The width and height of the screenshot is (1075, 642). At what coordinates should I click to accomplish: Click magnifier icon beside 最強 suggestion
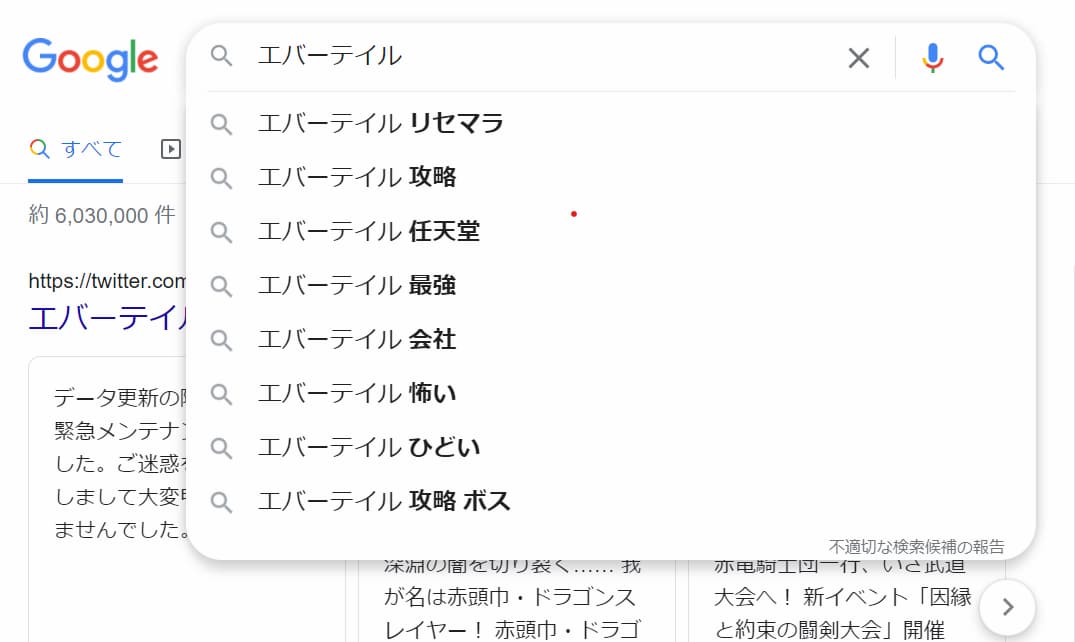pos(221,286)
